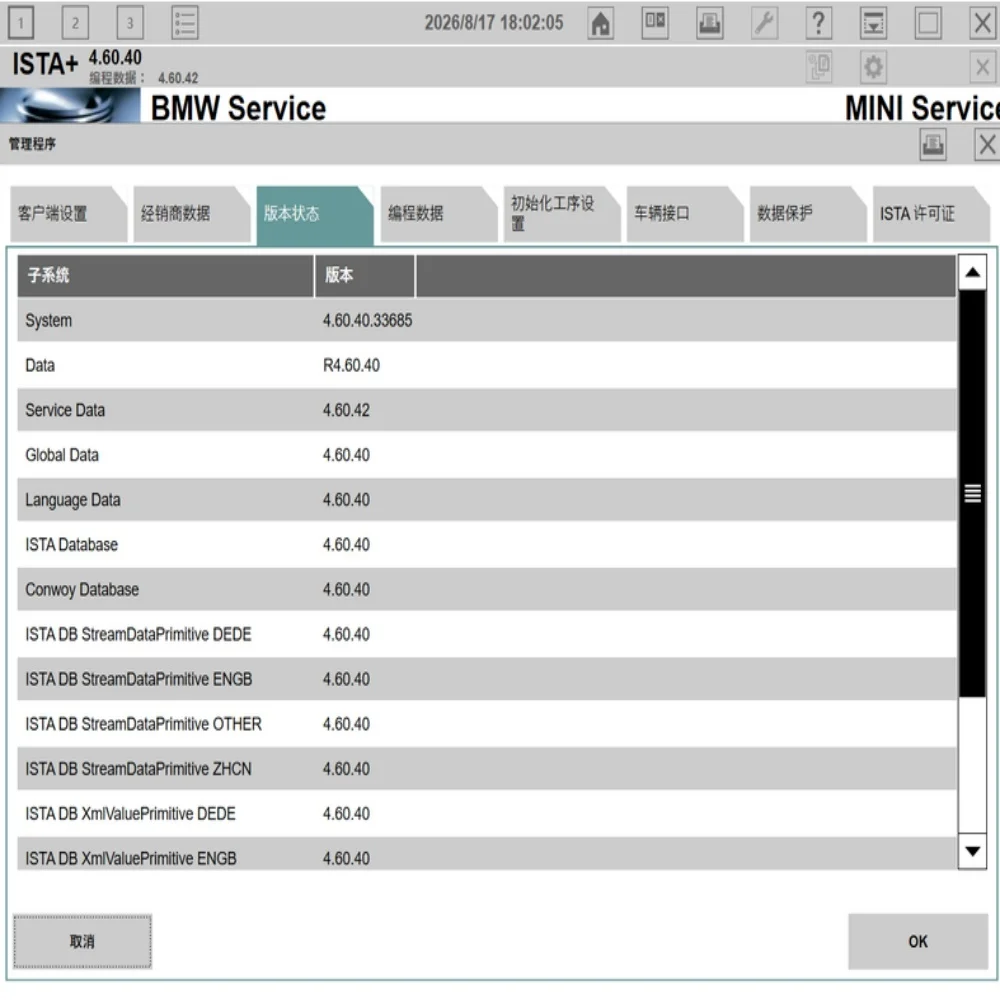The height and width of the screenshot is (1000, 1000).
Task: Select the ISTA Database row
Action: [x=487, y=545]
